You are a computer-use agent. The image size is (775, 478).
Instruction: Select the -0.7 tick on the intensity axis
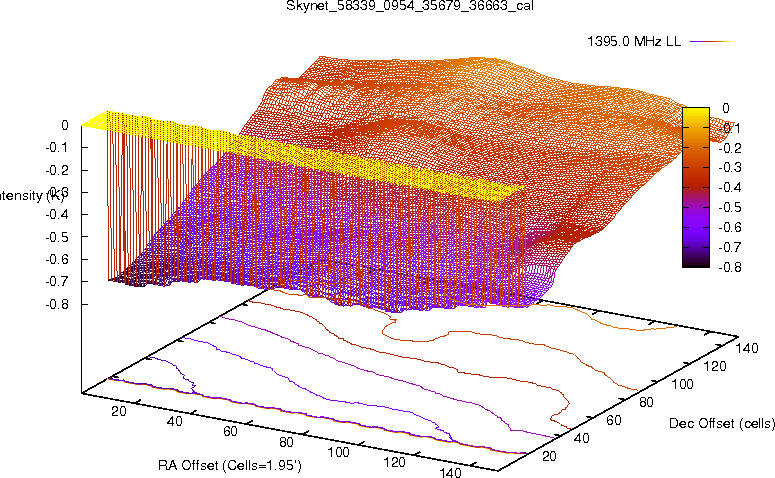[57, 281]
